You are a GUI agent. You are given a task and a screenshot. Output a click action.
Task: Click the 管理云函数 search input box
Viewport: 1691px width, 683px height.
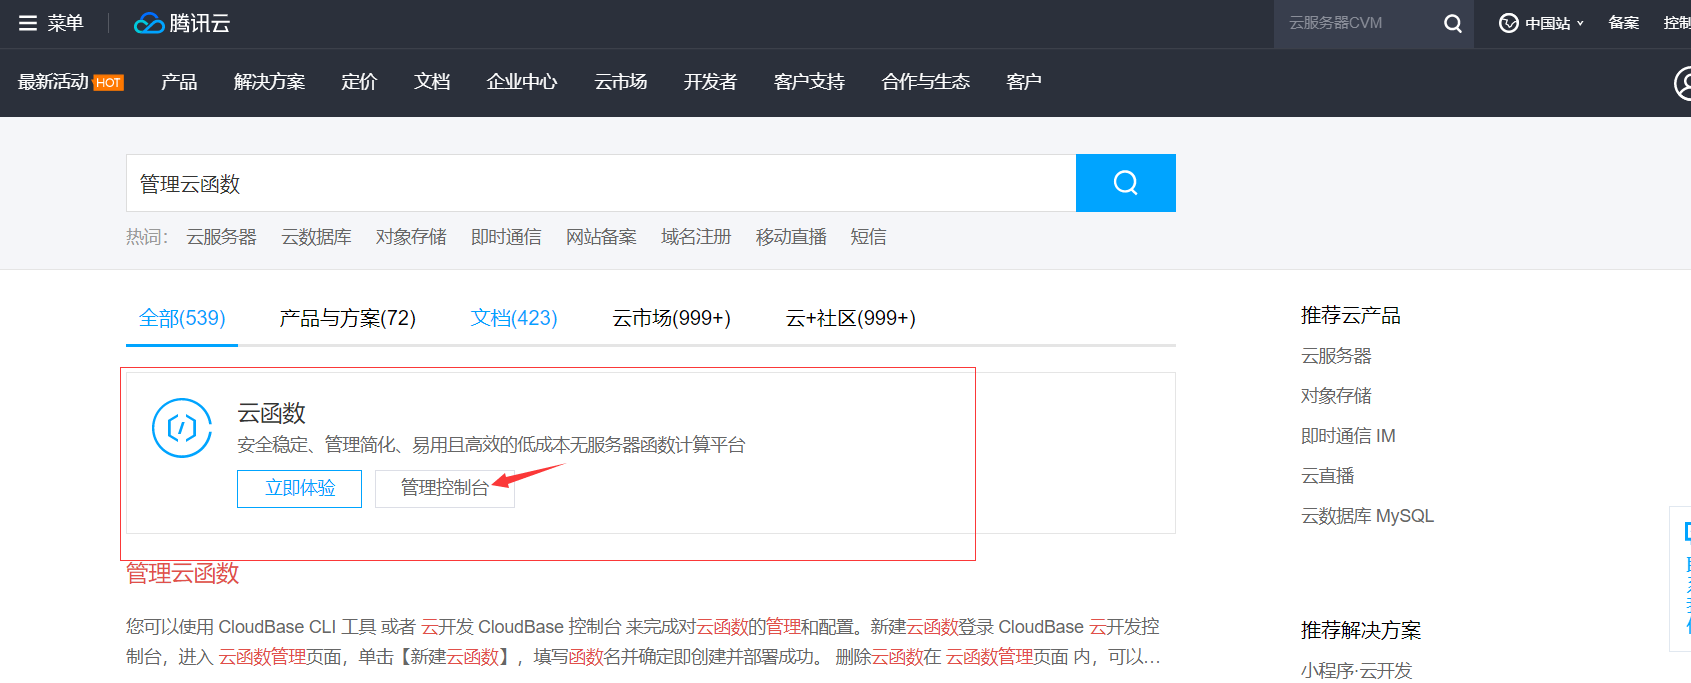pos(601,183)
